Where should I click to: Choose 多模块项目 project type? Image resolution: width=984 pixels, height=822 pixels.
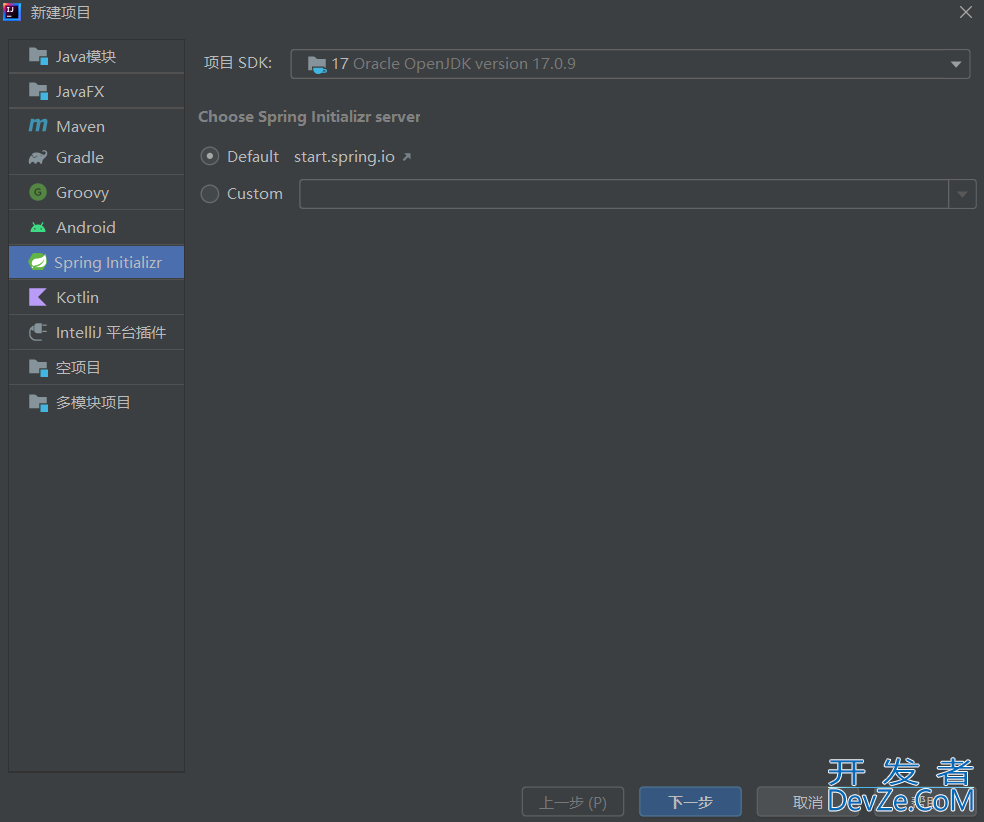(x=97, y=403)
